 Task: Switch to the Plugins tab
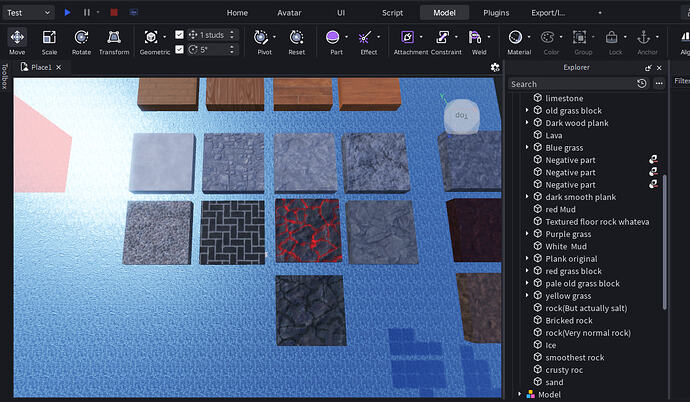496,13
